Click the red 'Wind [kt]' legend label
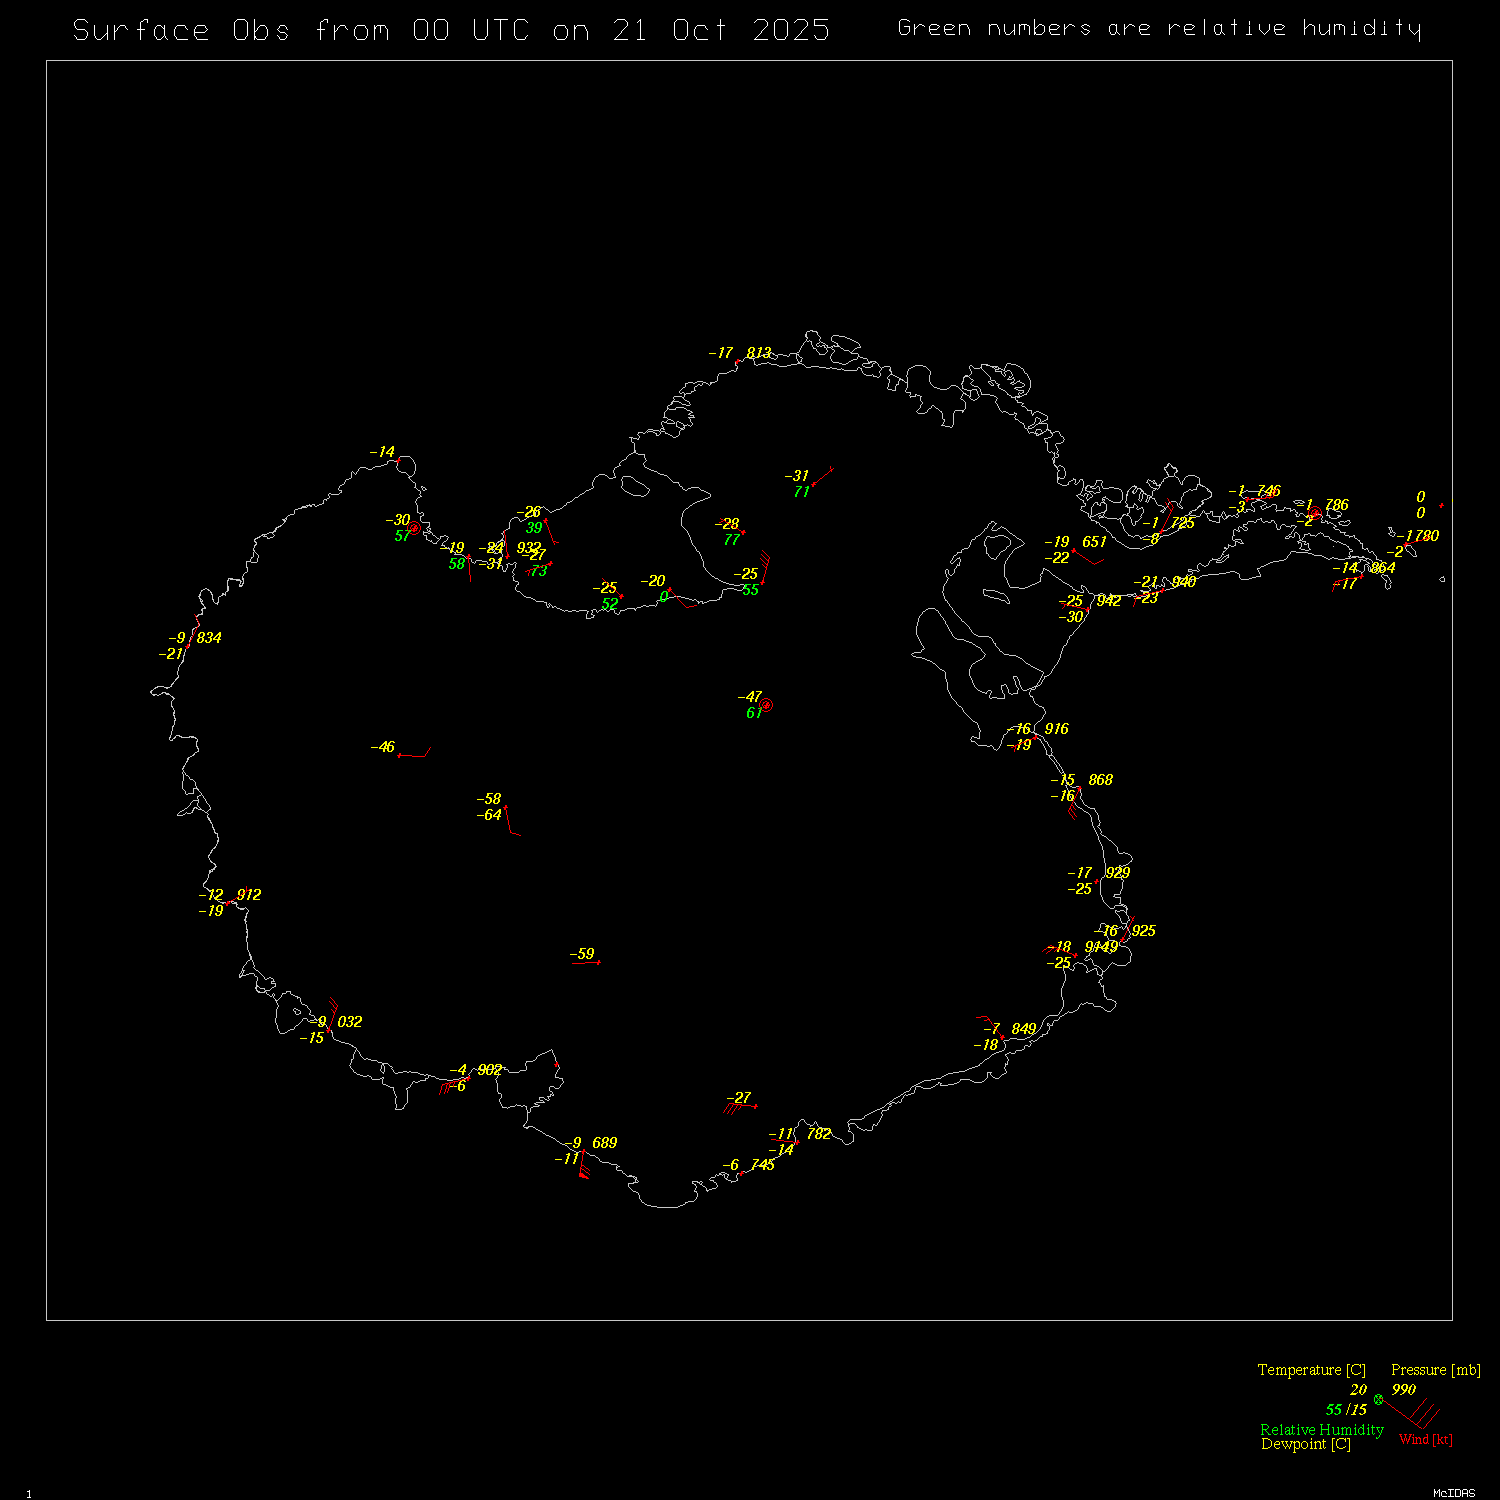 click(1425, 1439)
